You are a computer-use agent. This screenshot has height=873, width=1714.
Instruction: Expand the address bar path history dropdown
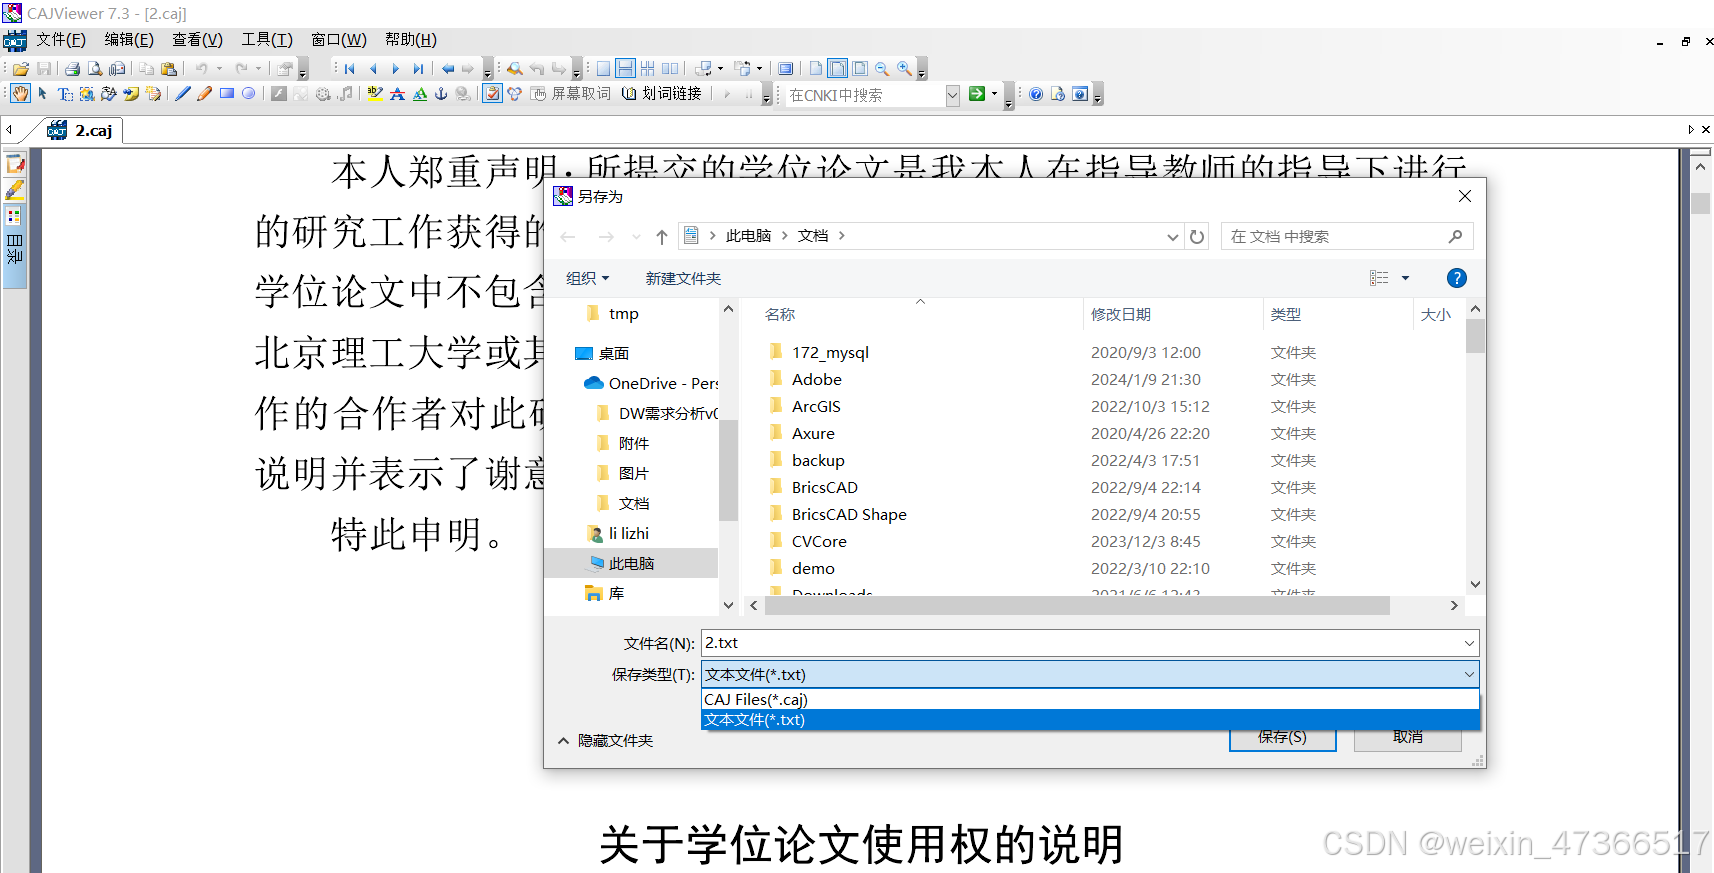(x=1173, y=237)
